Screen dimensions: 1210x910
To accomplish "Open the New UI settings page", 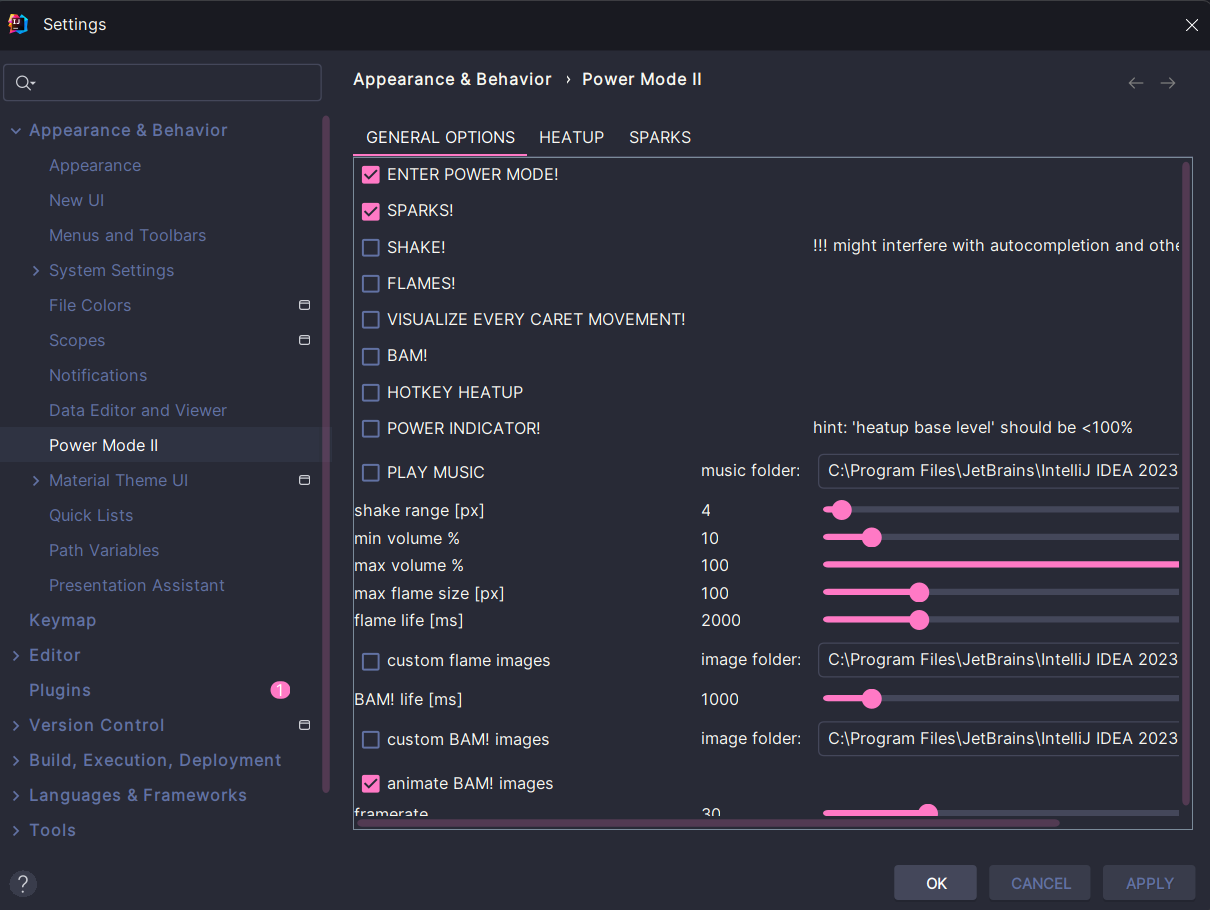I will pos(77,200).
